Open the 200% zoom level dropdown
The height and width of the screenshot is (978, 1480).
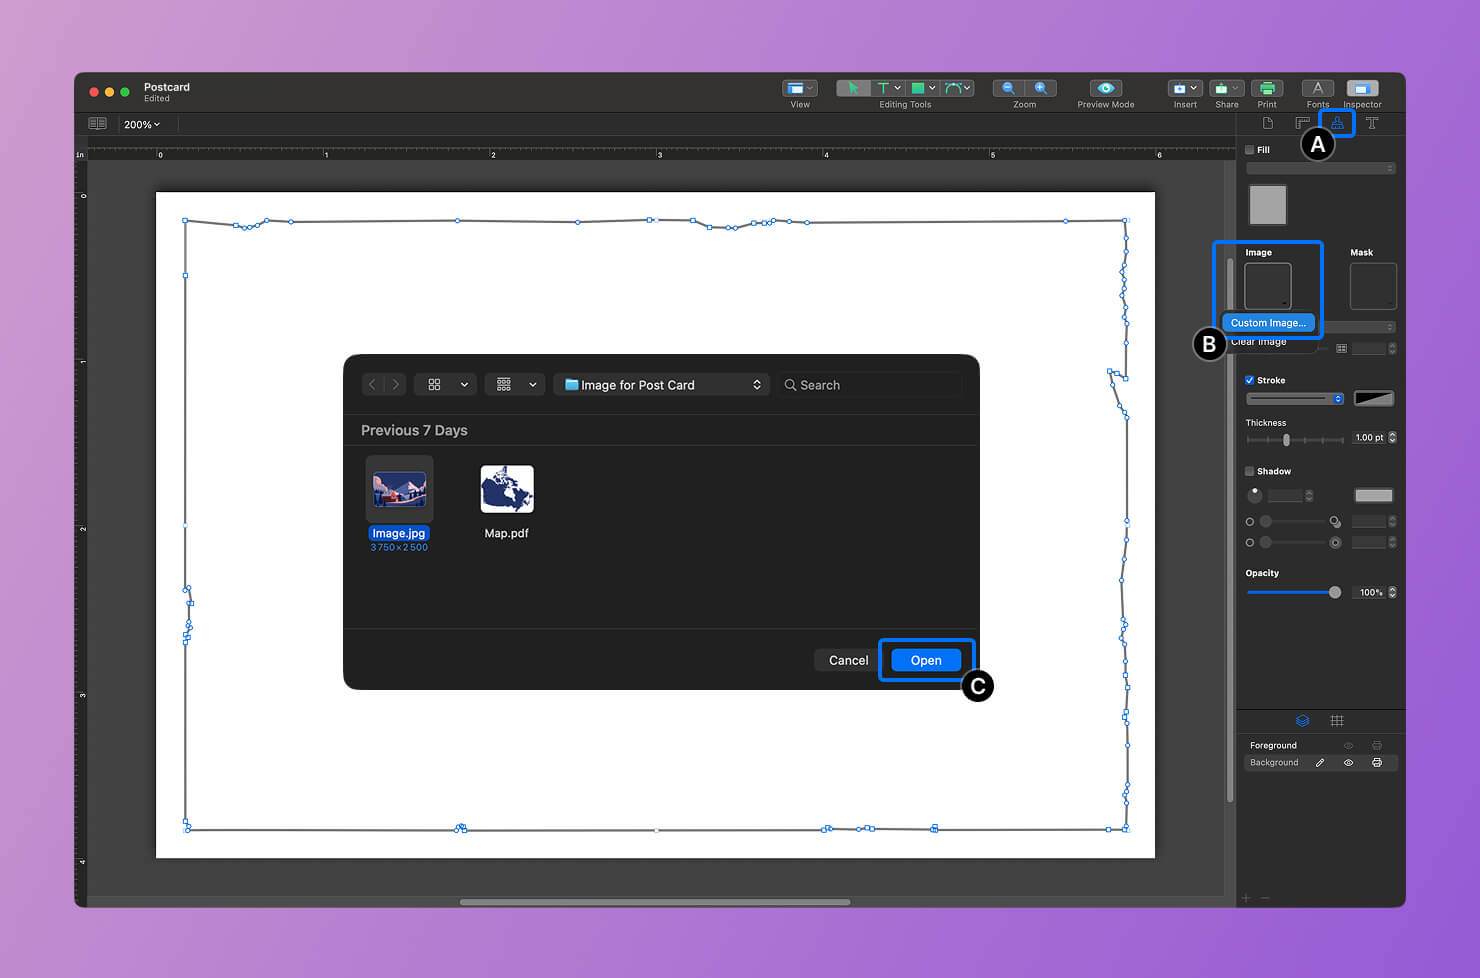(142, 124)
